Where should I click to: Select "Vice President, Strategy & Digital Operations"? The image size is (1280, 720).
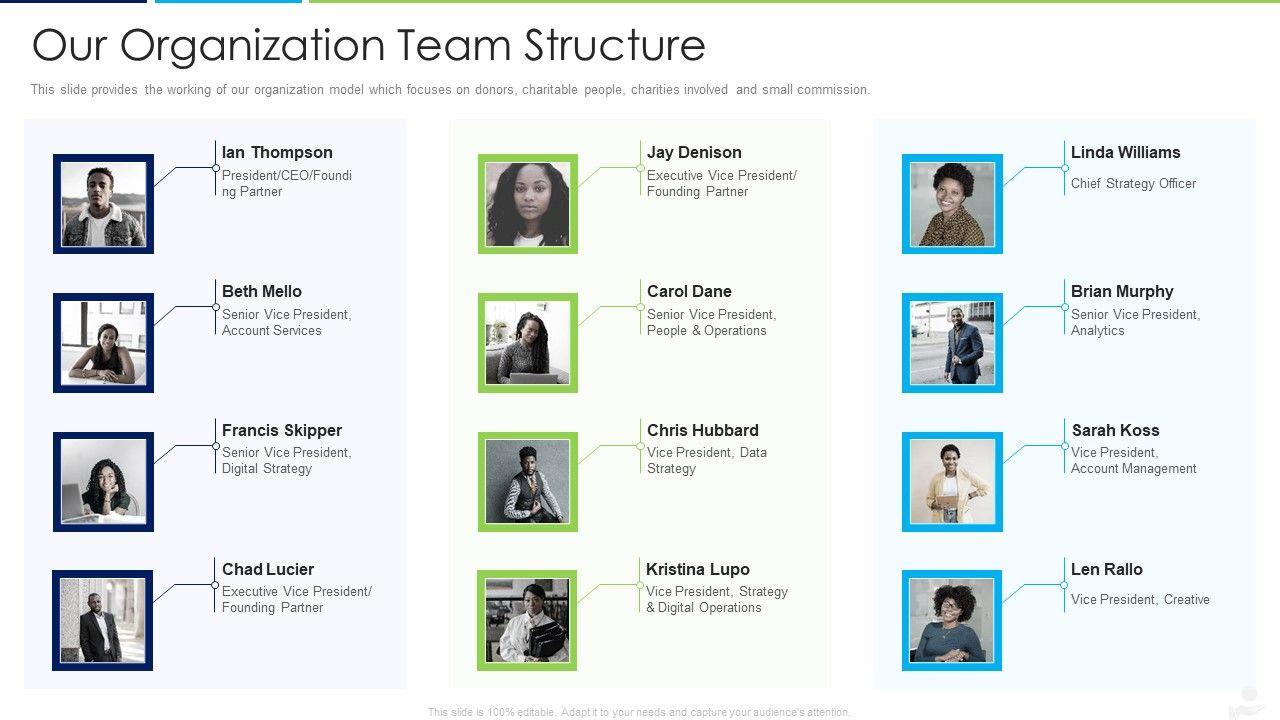(717, 599)
